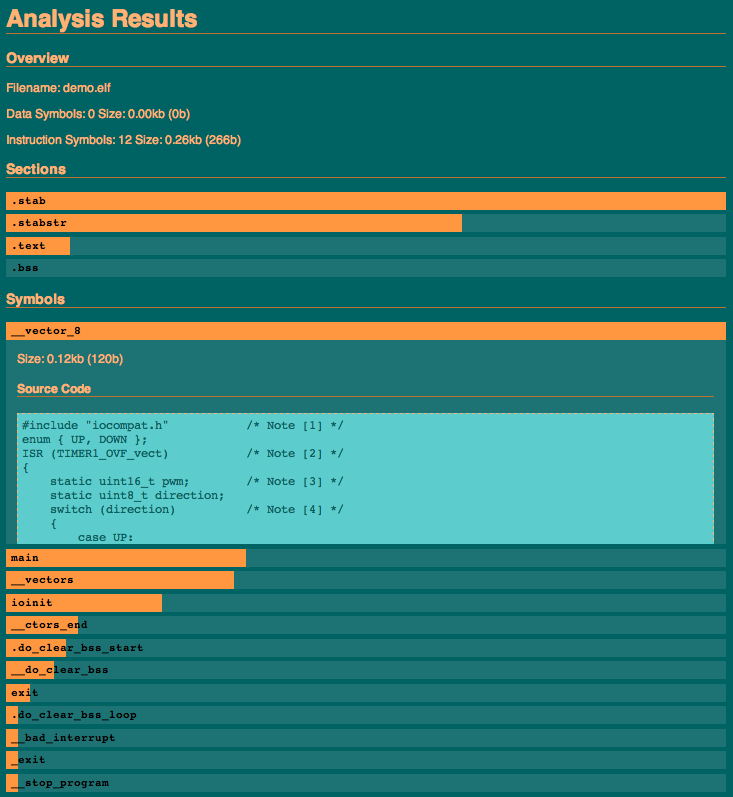Image resolution: width=733 pixels, height=797 pixels.
Task: Expand the .stabstr section row
Action: point(366,223)
